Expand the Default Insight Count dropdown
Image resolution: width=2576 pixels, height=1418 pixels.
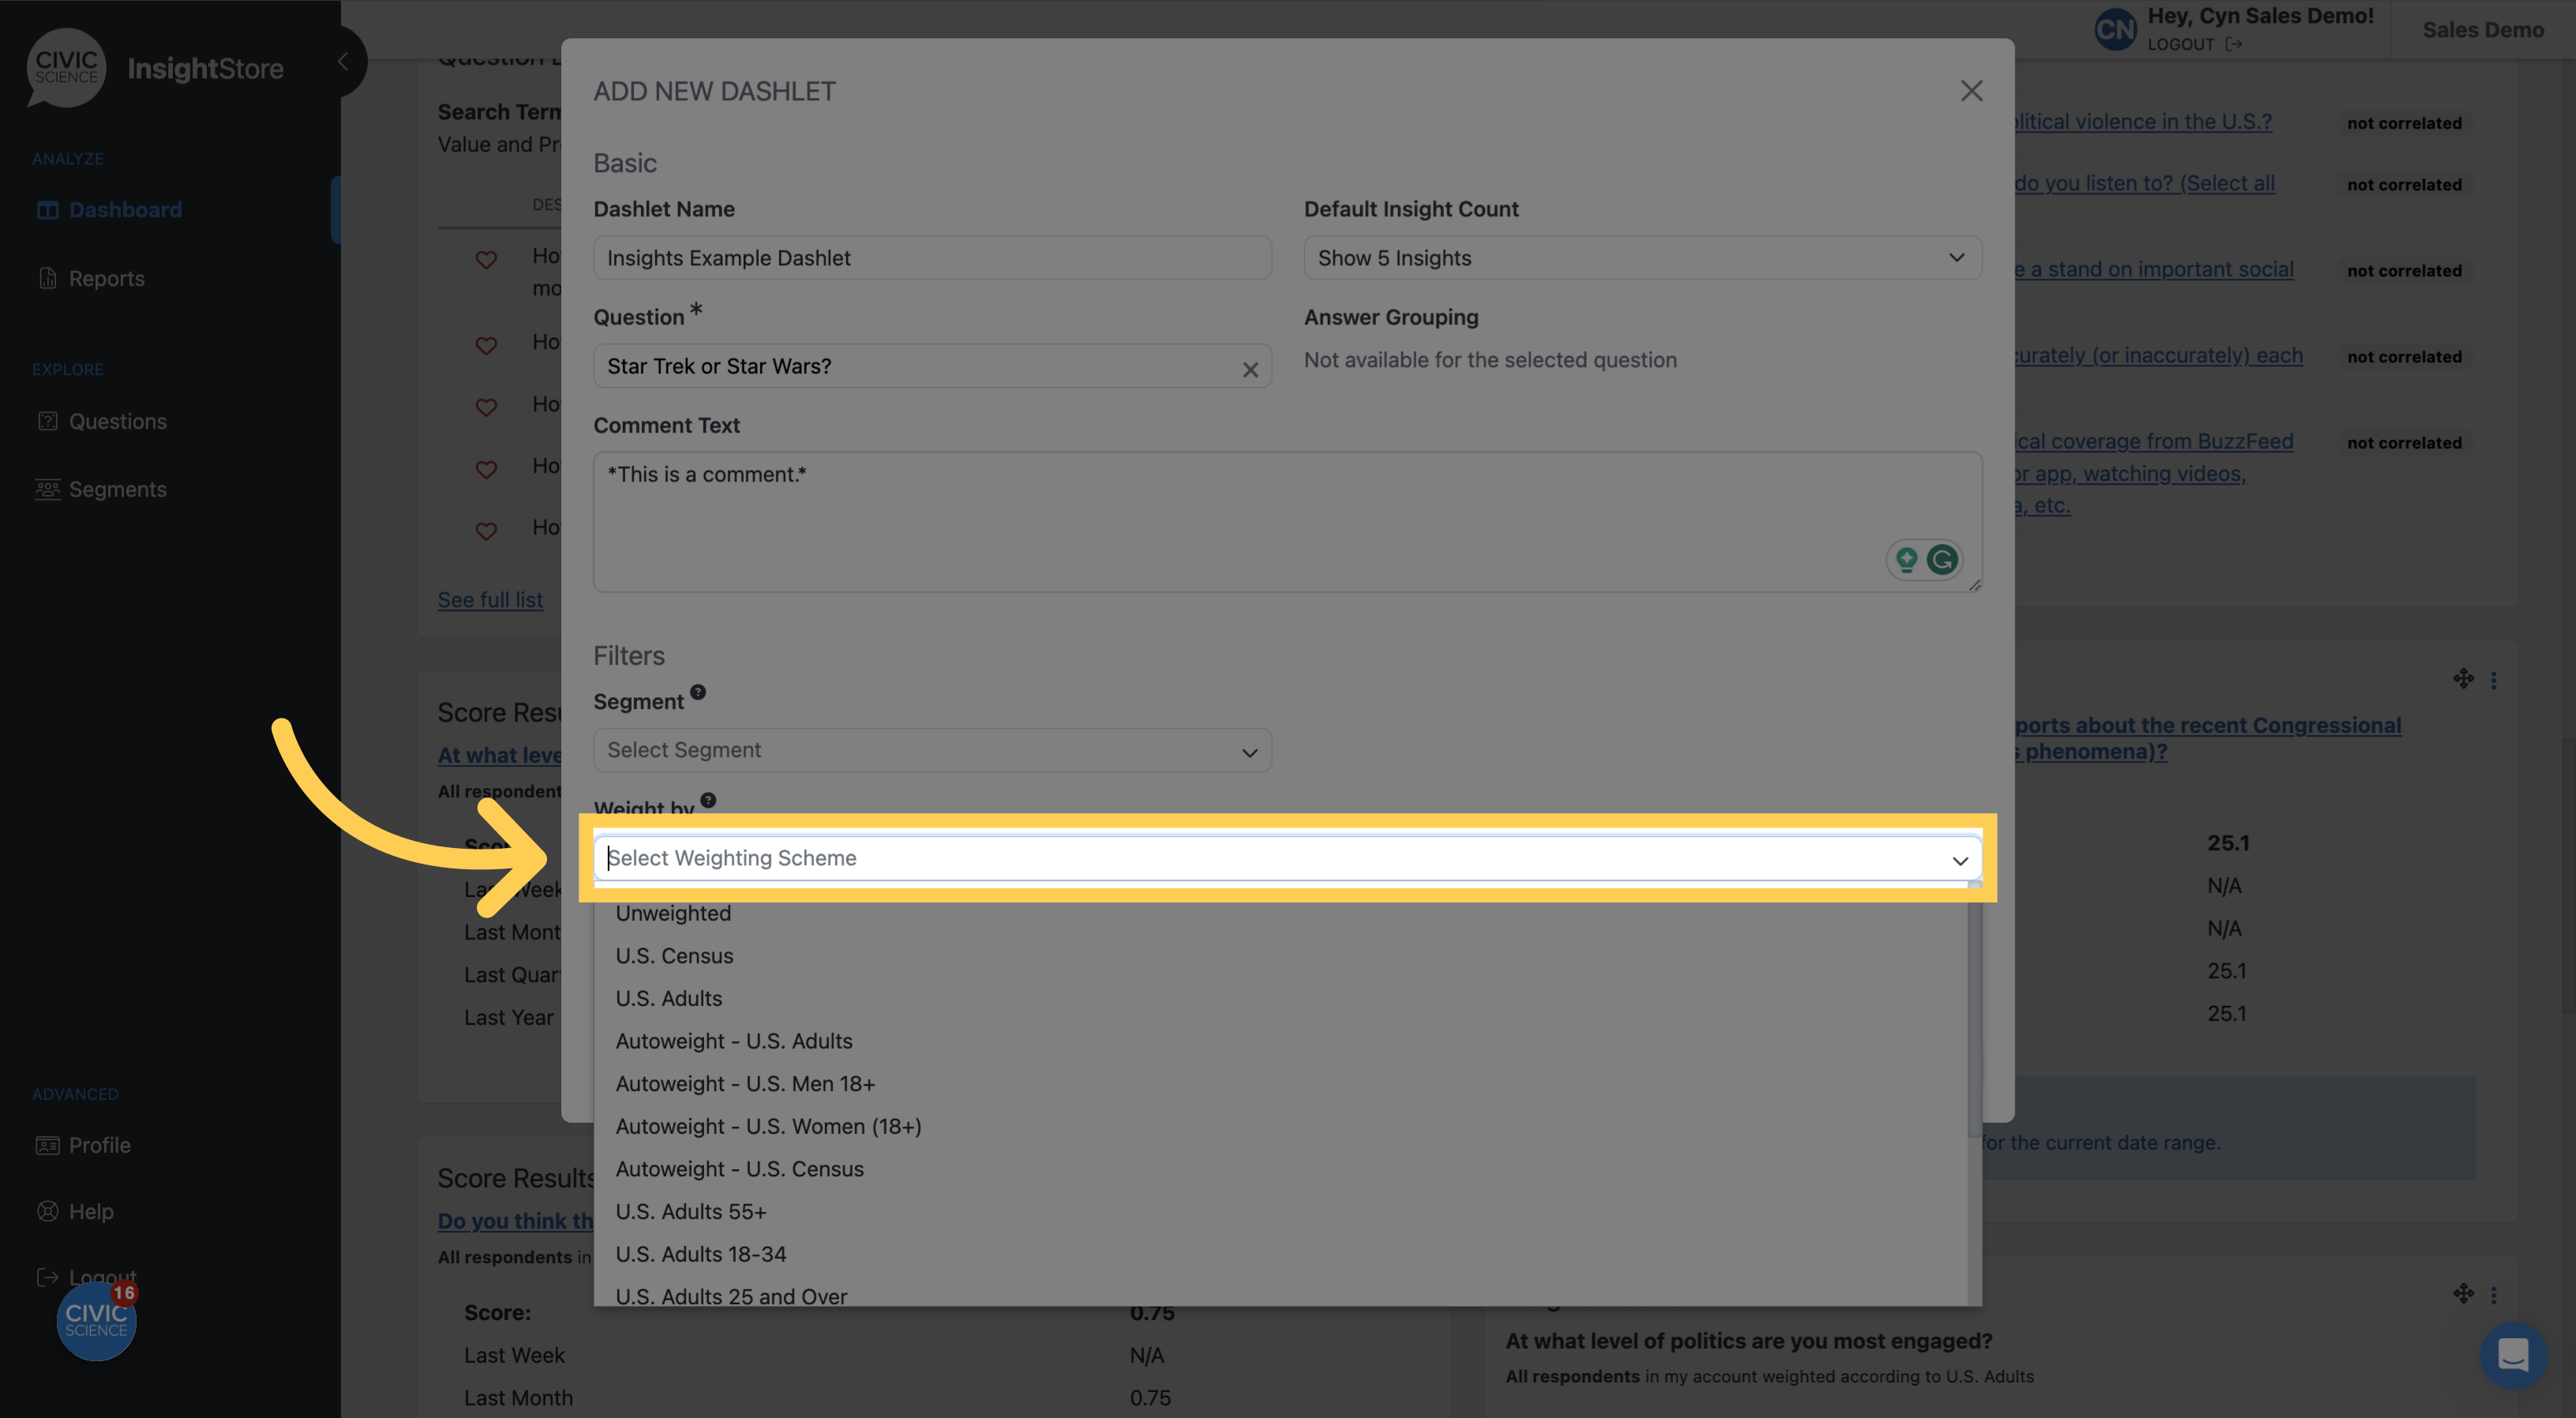1642,257
